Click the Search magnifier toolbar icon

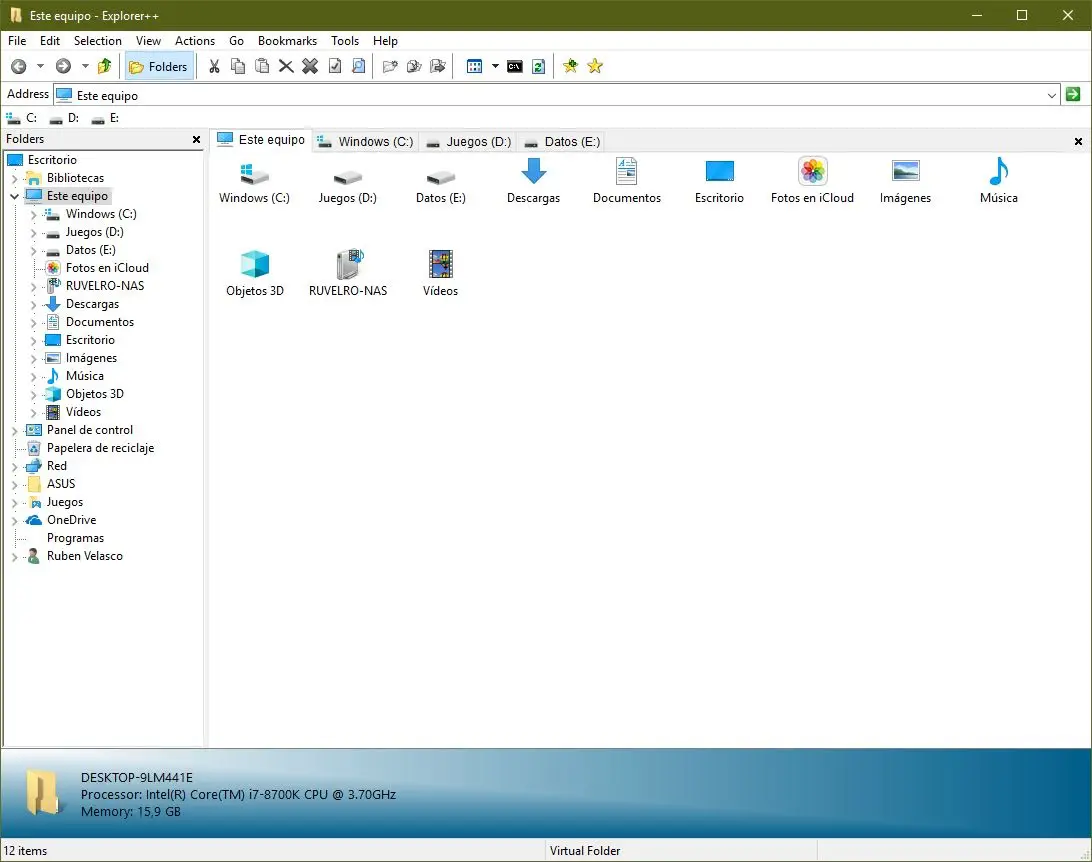358,66
